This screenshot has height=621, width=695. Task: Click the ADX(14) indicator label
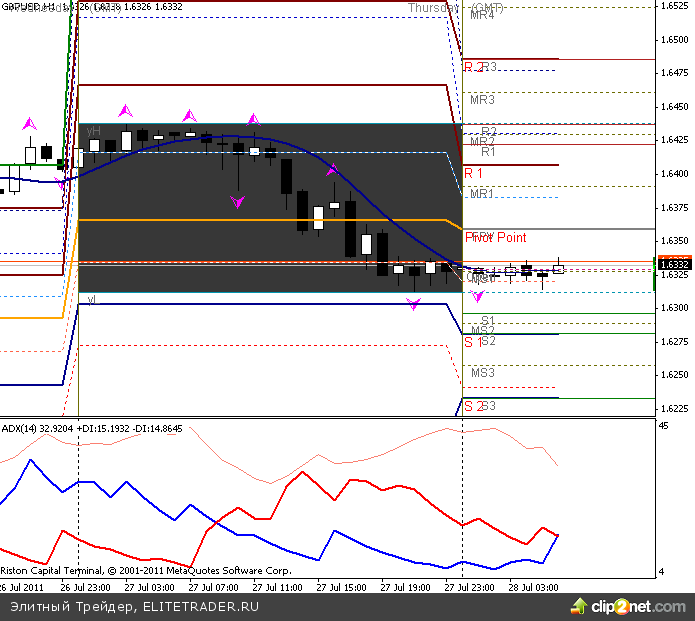click(x=21, y=428)
